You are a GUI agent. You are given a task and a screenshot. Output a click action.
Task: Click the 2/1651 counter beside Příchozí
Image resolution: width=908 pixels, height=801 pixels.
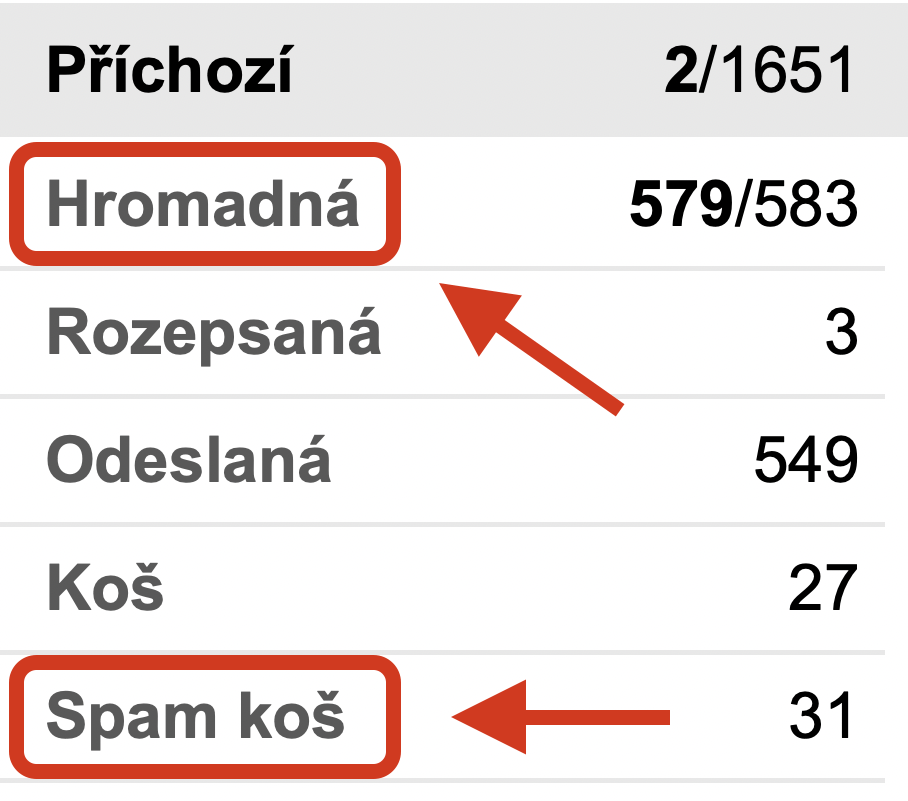pyautogui.click(x=760, y=73)
